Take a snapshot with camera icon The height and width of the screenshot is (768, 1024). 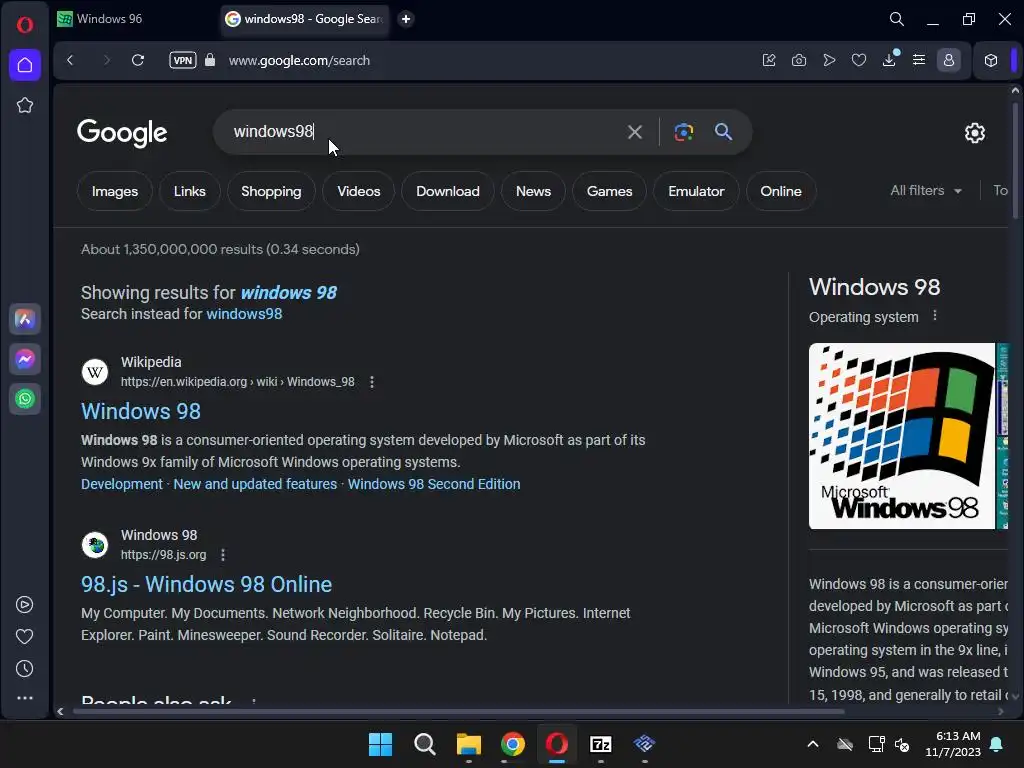(799, 60)
